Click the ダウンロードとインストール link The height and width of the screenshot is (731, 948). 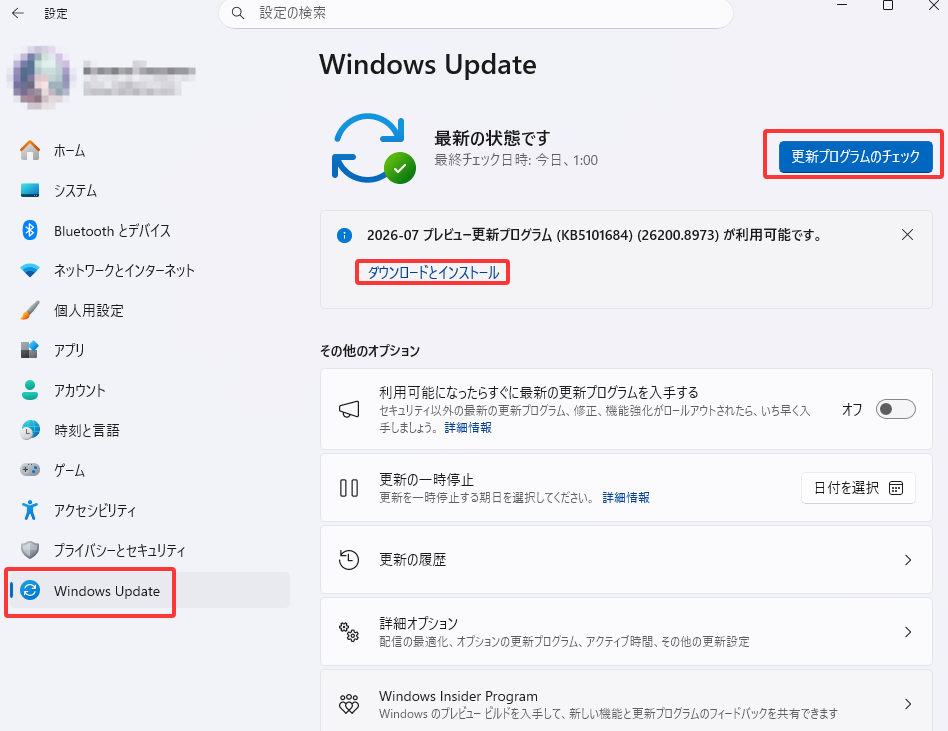click(x=433, y=273)
